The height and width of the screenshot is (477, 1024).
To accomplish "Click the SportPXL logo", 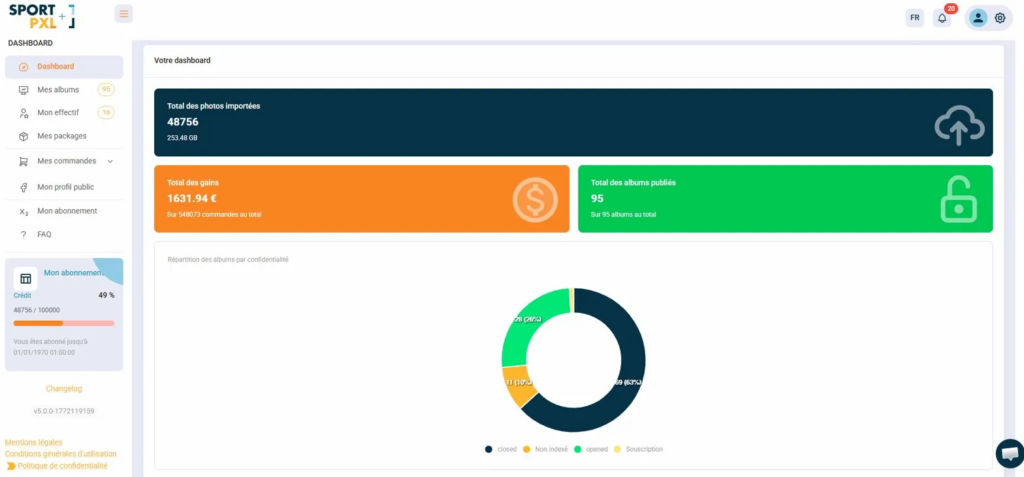I will 41,16.
